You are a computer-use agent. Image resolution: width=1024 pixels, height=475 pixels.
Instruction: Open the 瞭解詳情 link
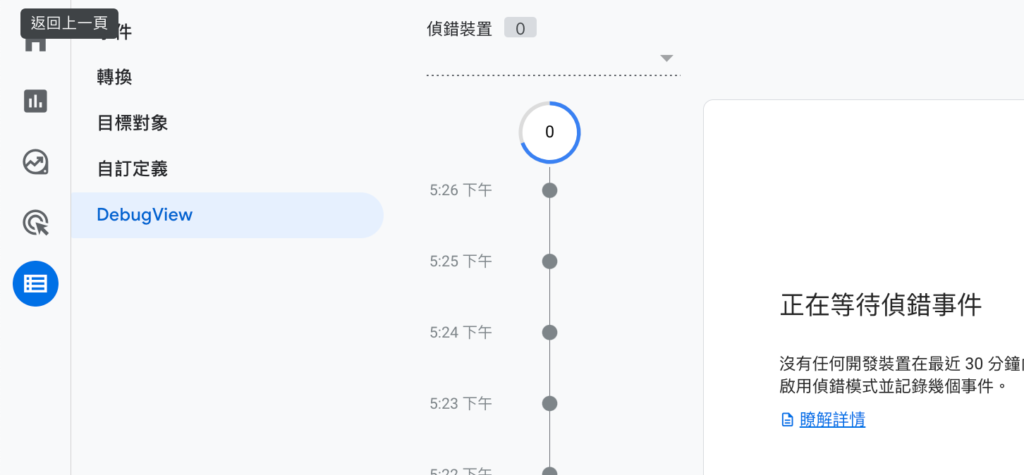coord(832,420)
